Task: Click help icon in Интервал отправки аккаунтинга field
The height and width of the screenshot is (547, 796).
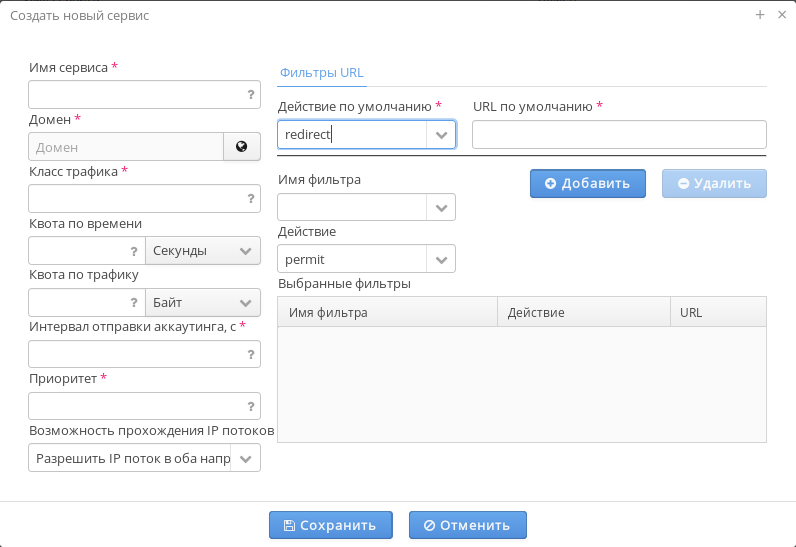Action: [251, 354]
